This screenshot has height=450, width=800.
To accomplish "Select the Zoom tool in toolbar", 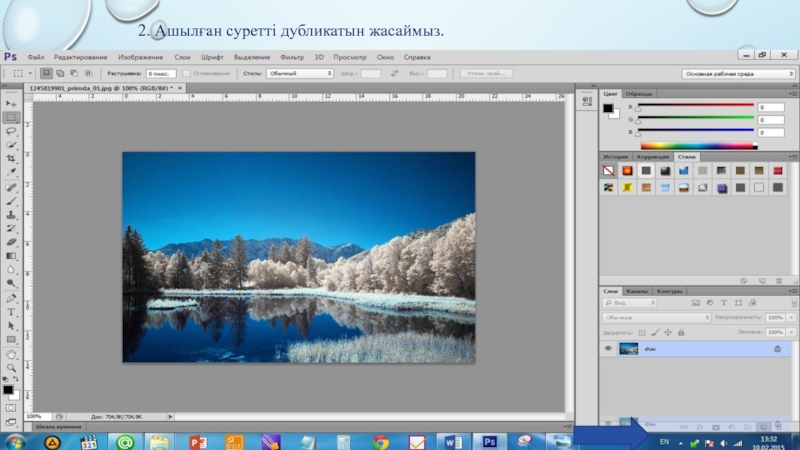I will [11, 367].
